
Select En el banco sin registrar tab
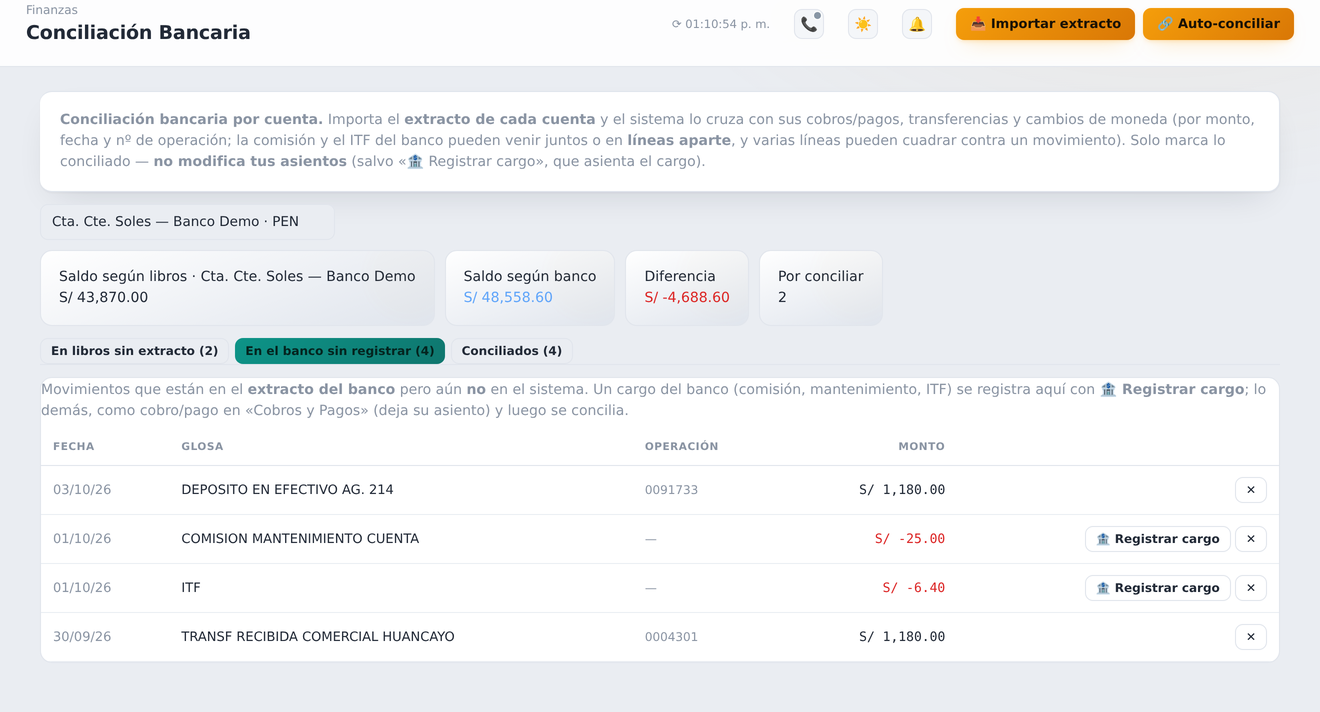(x=340, y=351)
